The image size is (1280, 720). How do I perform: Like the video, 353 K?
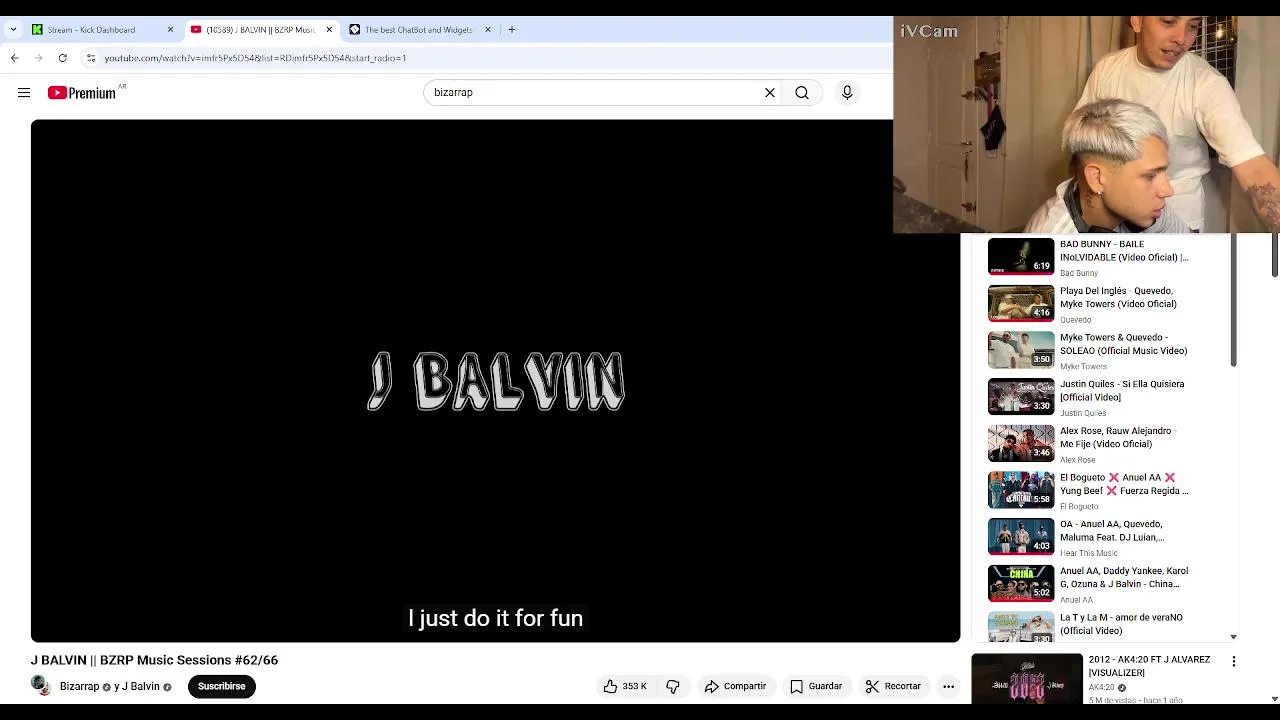point(624,686)
